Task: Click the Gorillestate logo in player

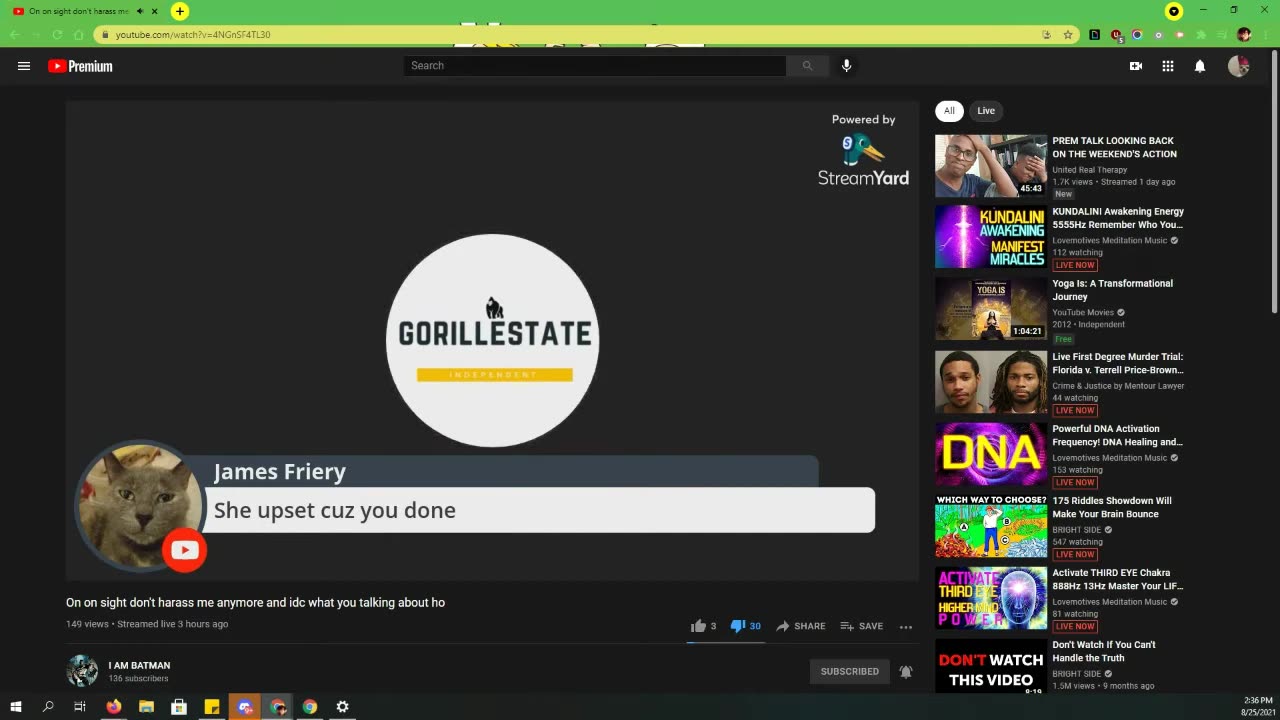Action: tap(493, 340)
